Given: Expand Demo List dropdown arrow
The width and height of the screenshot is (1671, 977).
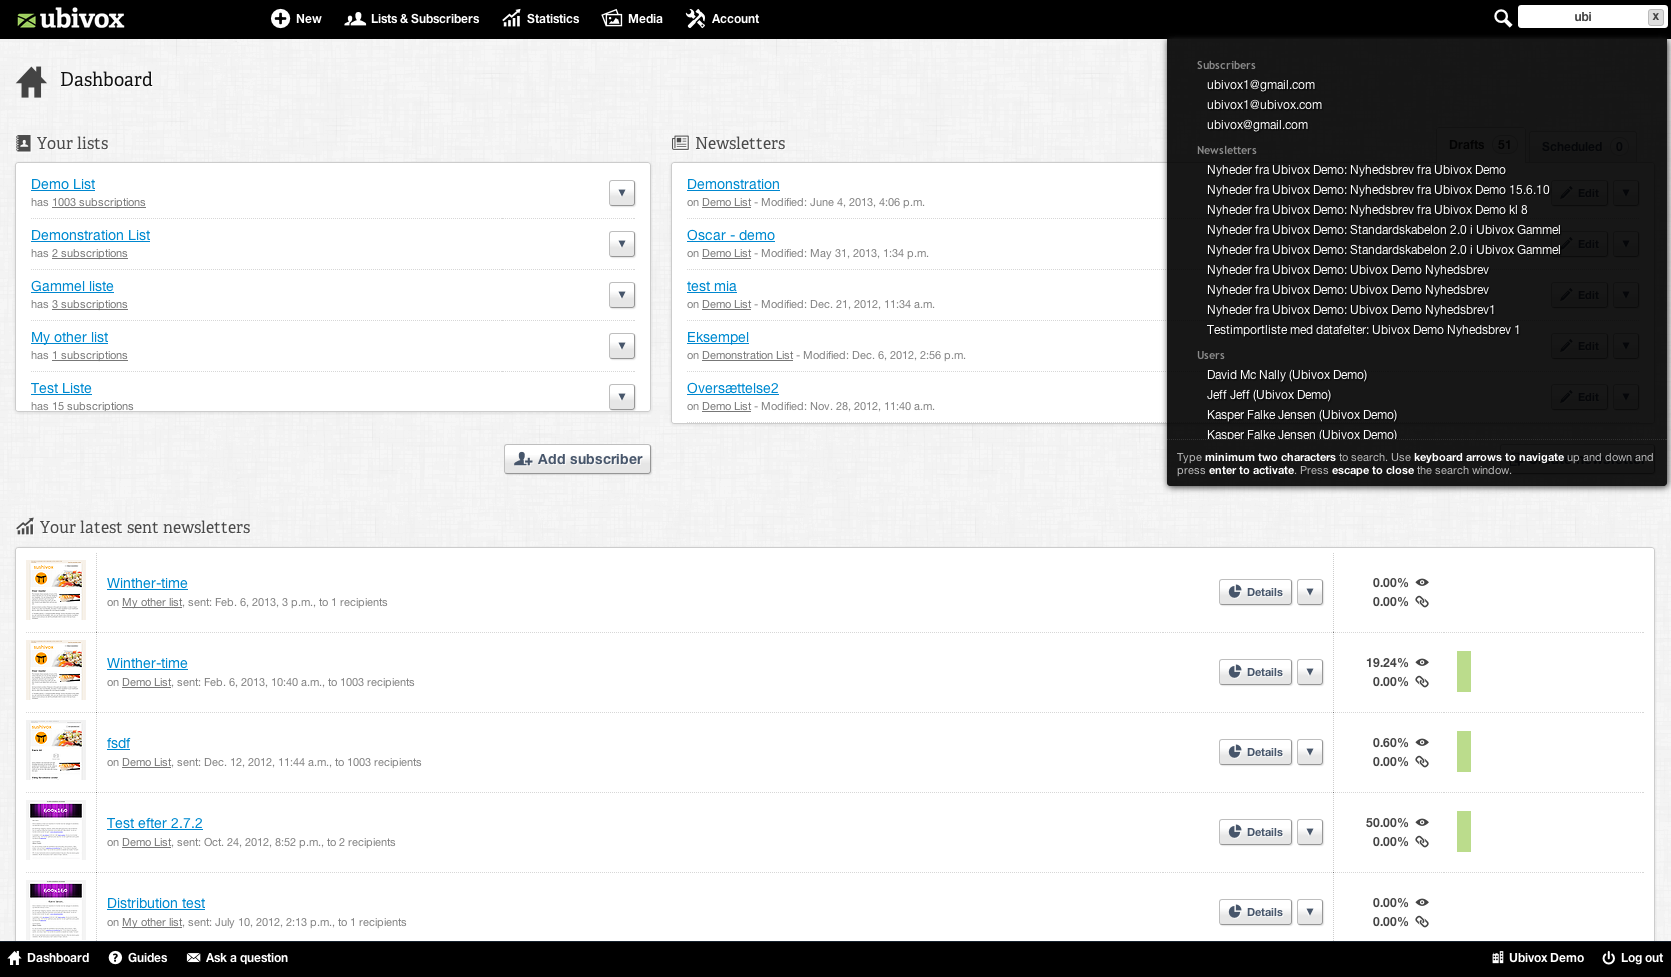Looking at the screenshot, I should (x=622, y=193).
